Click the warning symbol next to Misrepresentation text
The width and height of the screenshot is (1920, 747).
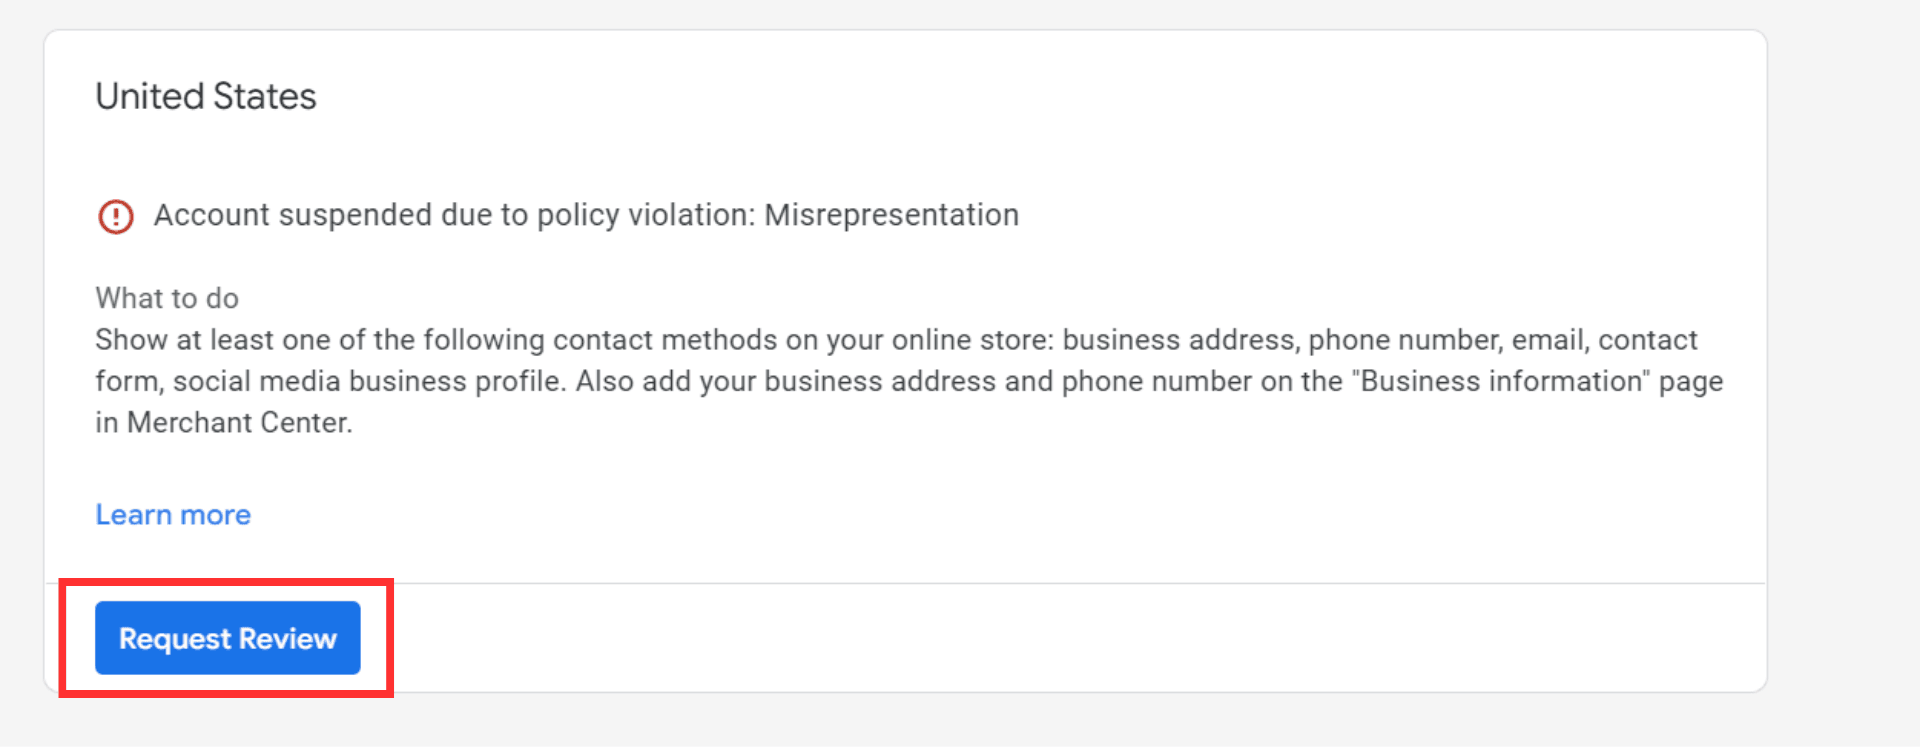tap(115, 216)
